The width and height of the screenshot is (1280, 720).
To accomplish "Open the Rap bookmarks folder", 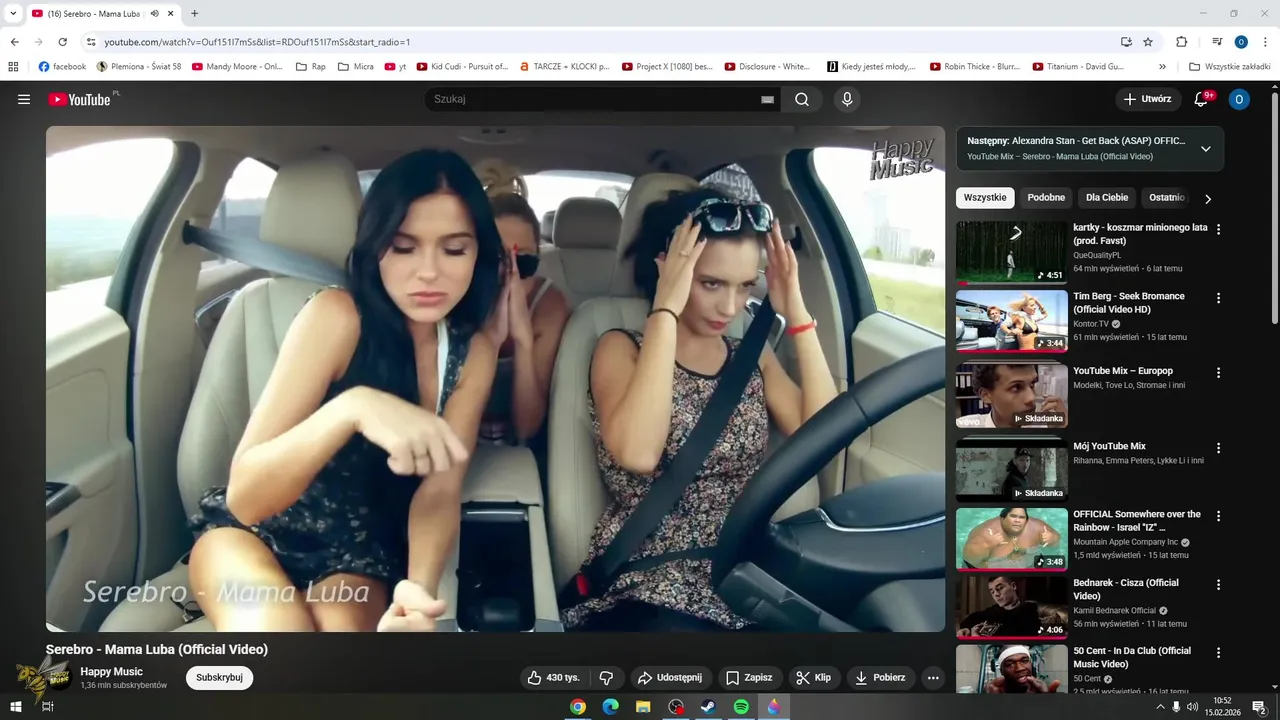I will click(x=310, y=67).
